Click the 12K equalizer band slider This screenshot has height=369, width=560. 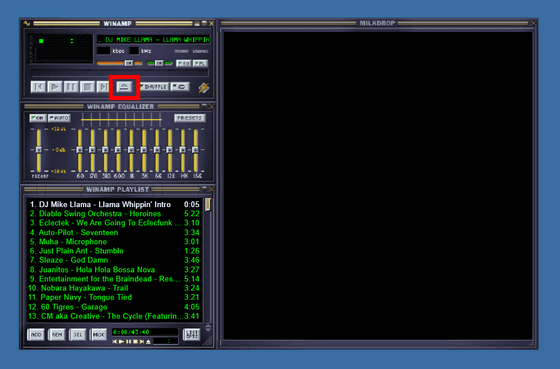[x=170, y=150]
